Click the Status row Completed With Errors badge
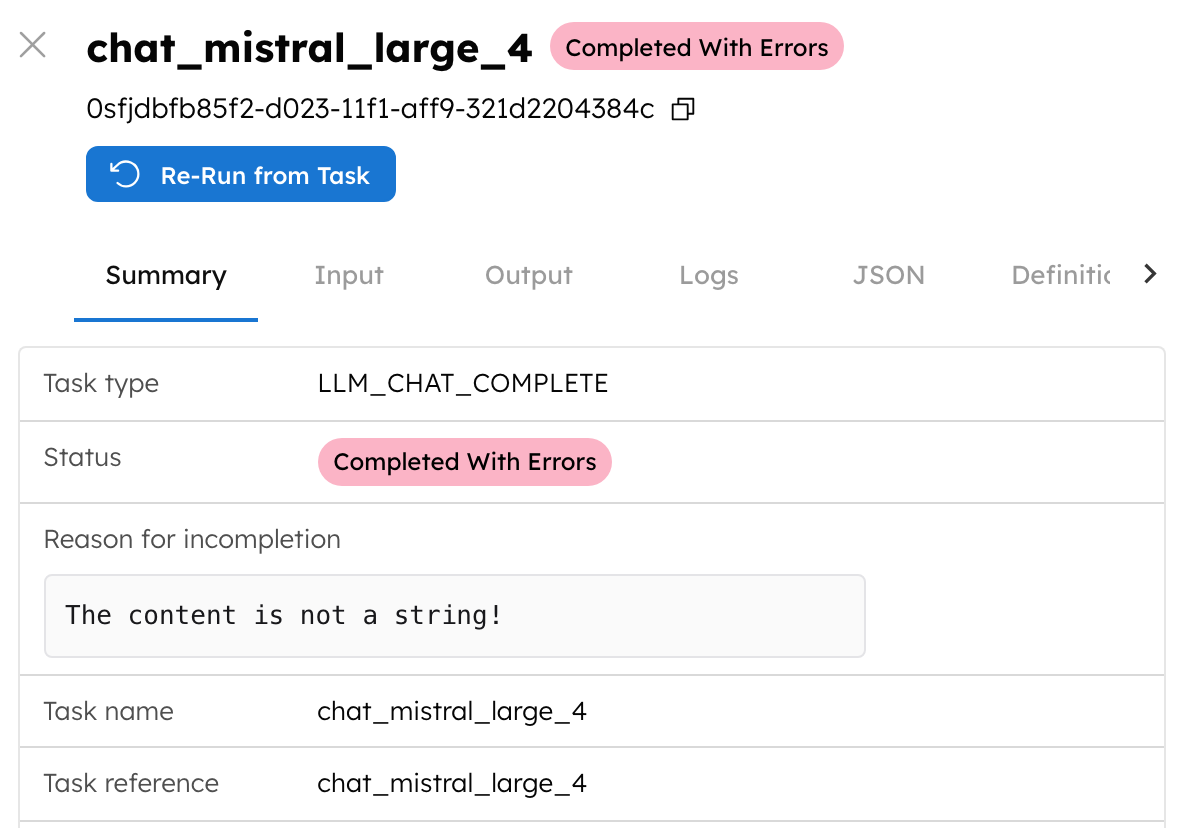This screenshot has width=1190, height=828. pos(464,461)
